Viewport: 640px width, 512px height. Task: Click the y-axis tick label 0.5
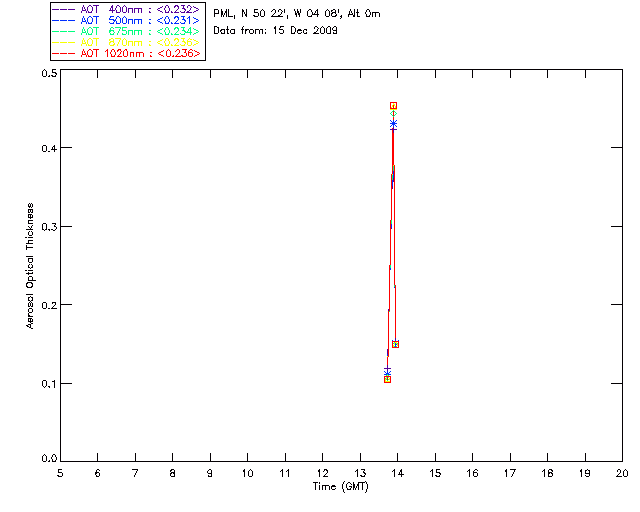[x=49, y=73]
